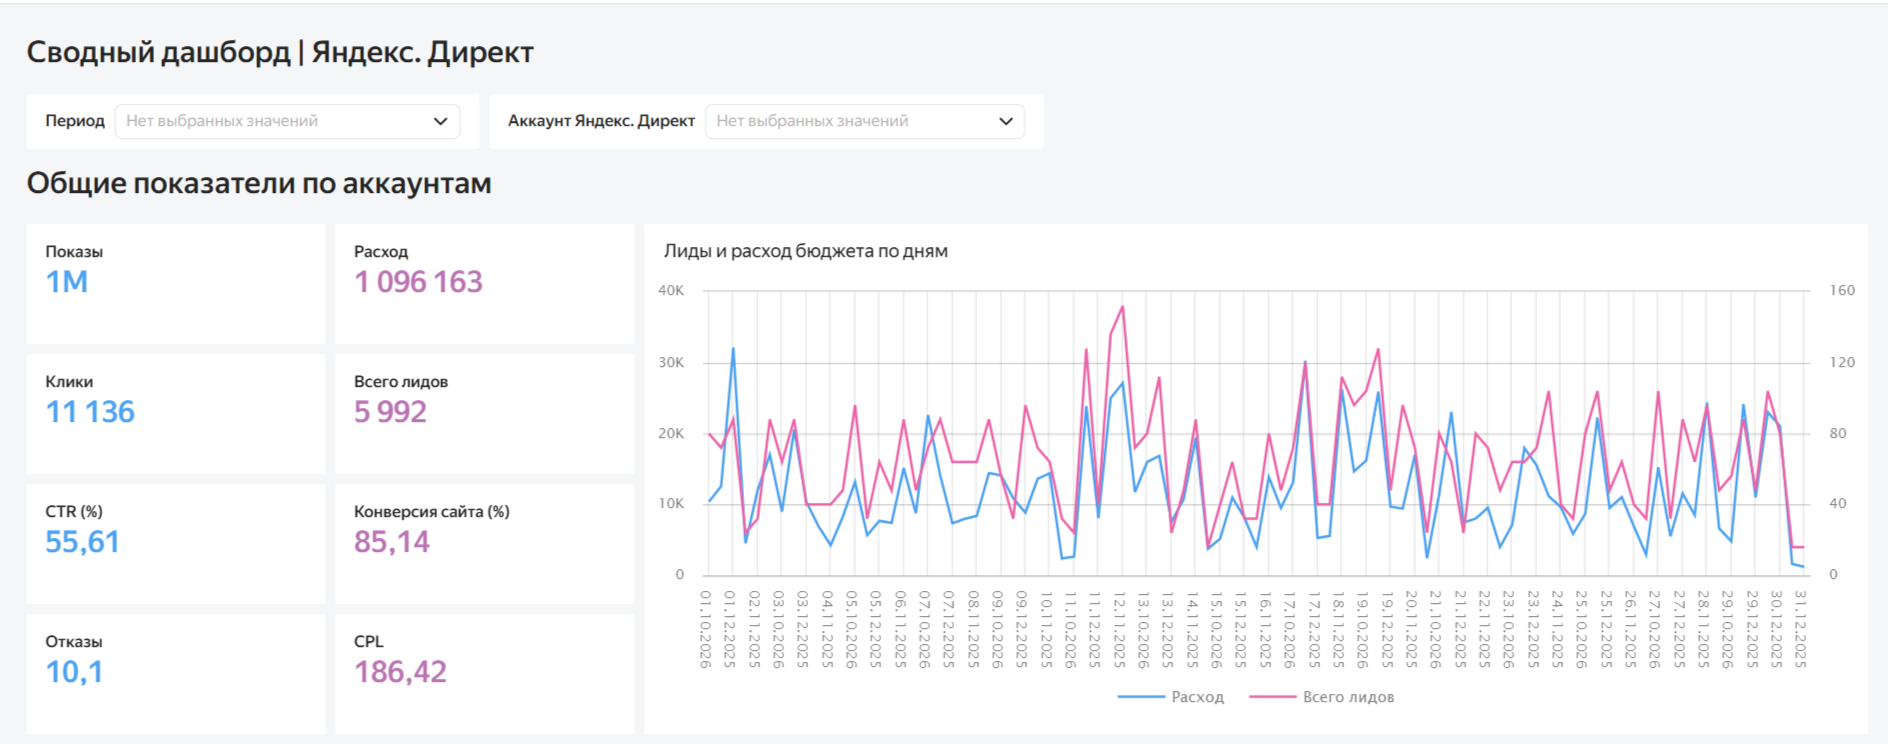Click the chevron in Аккаунт Яндекс. Директ selector

click(x=1005, y=121)
